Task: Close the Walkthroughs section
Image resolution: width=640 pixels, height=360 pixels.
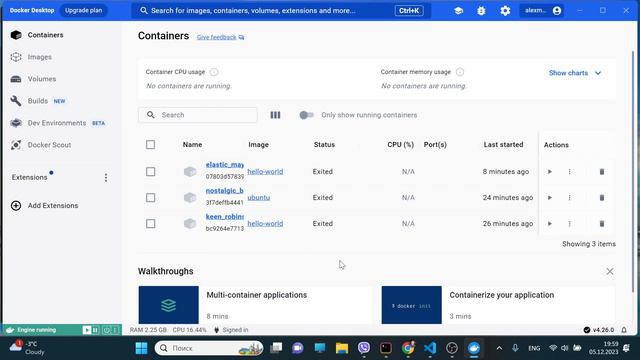Action: point(610,271)
